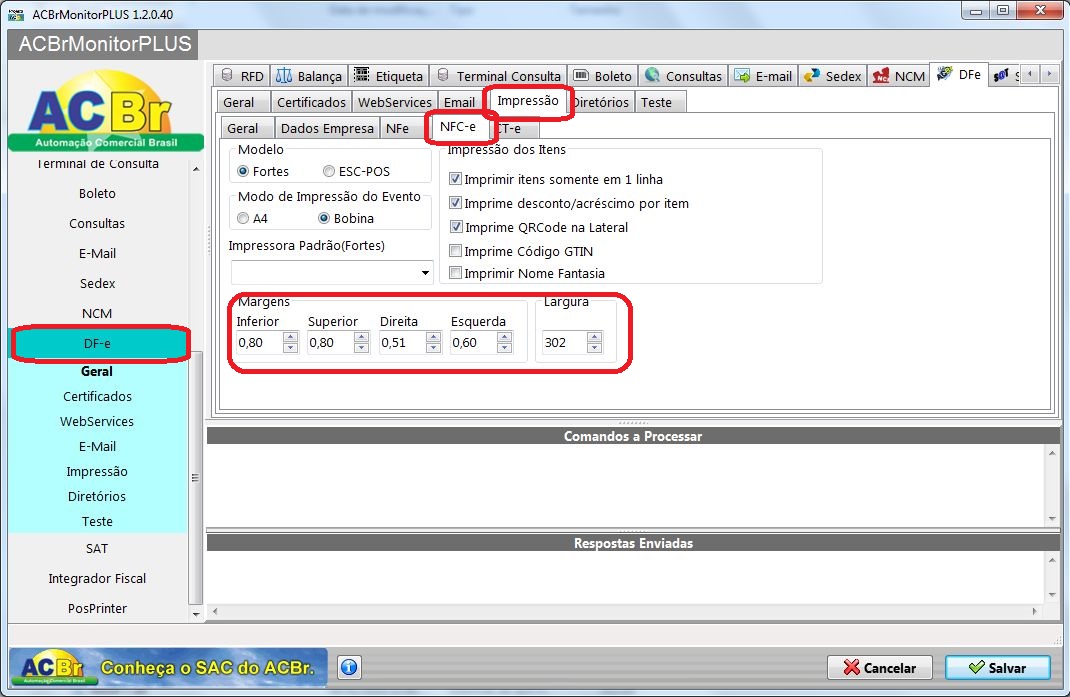
Task: Increase Inferior margin value
Action: click(290, 337)
